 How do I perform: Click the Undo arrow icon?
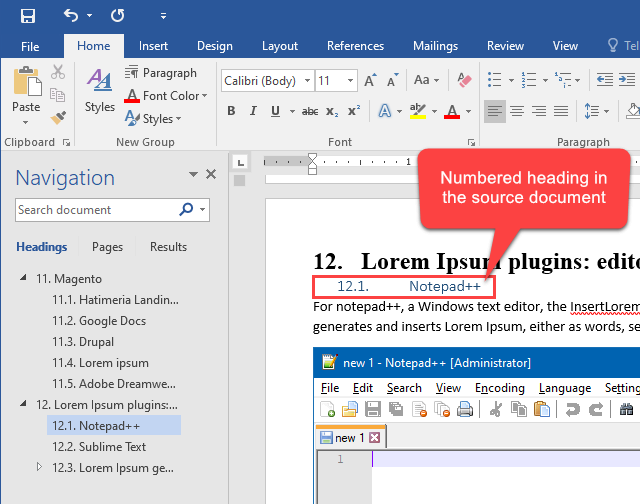click(71, 16)
